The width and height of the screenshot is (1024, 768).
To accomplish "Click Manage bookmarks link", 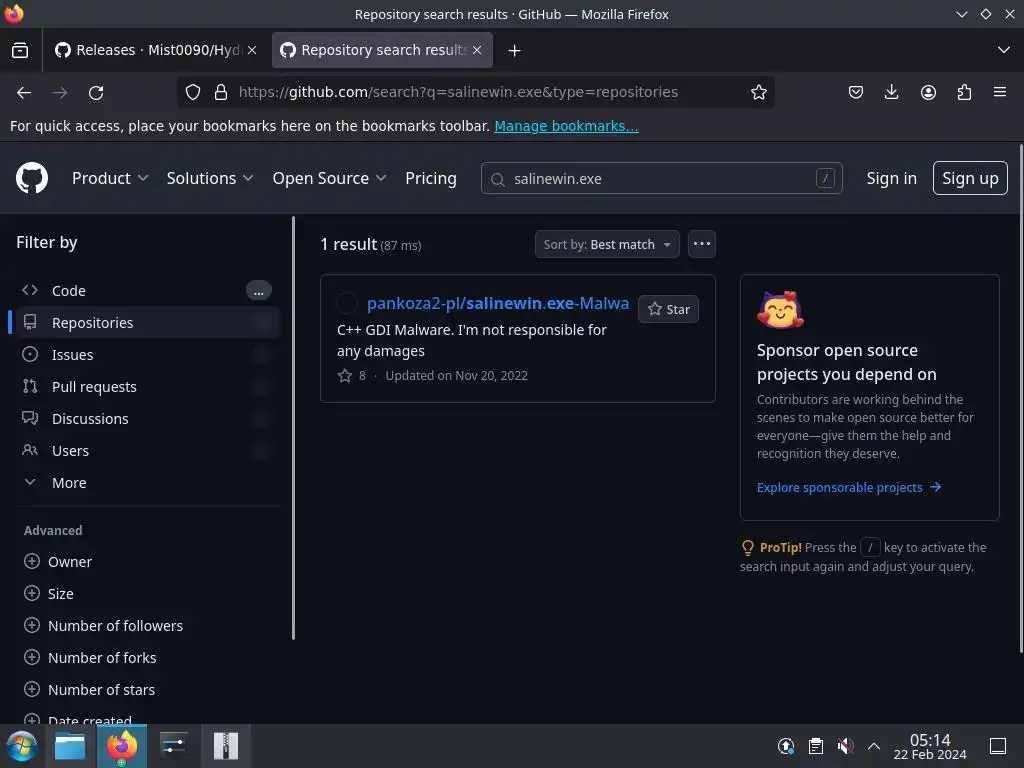I will pos(566,126).
